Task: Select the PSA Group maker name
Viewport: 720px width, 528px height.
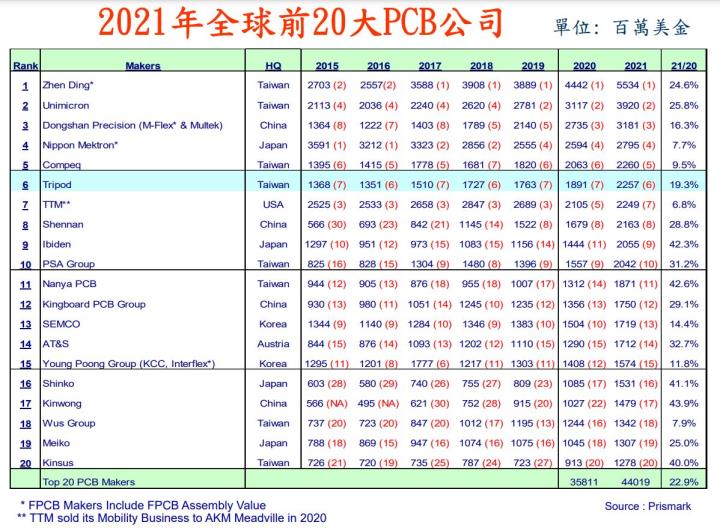Action: pyautogui.click(x=68, y=264)
